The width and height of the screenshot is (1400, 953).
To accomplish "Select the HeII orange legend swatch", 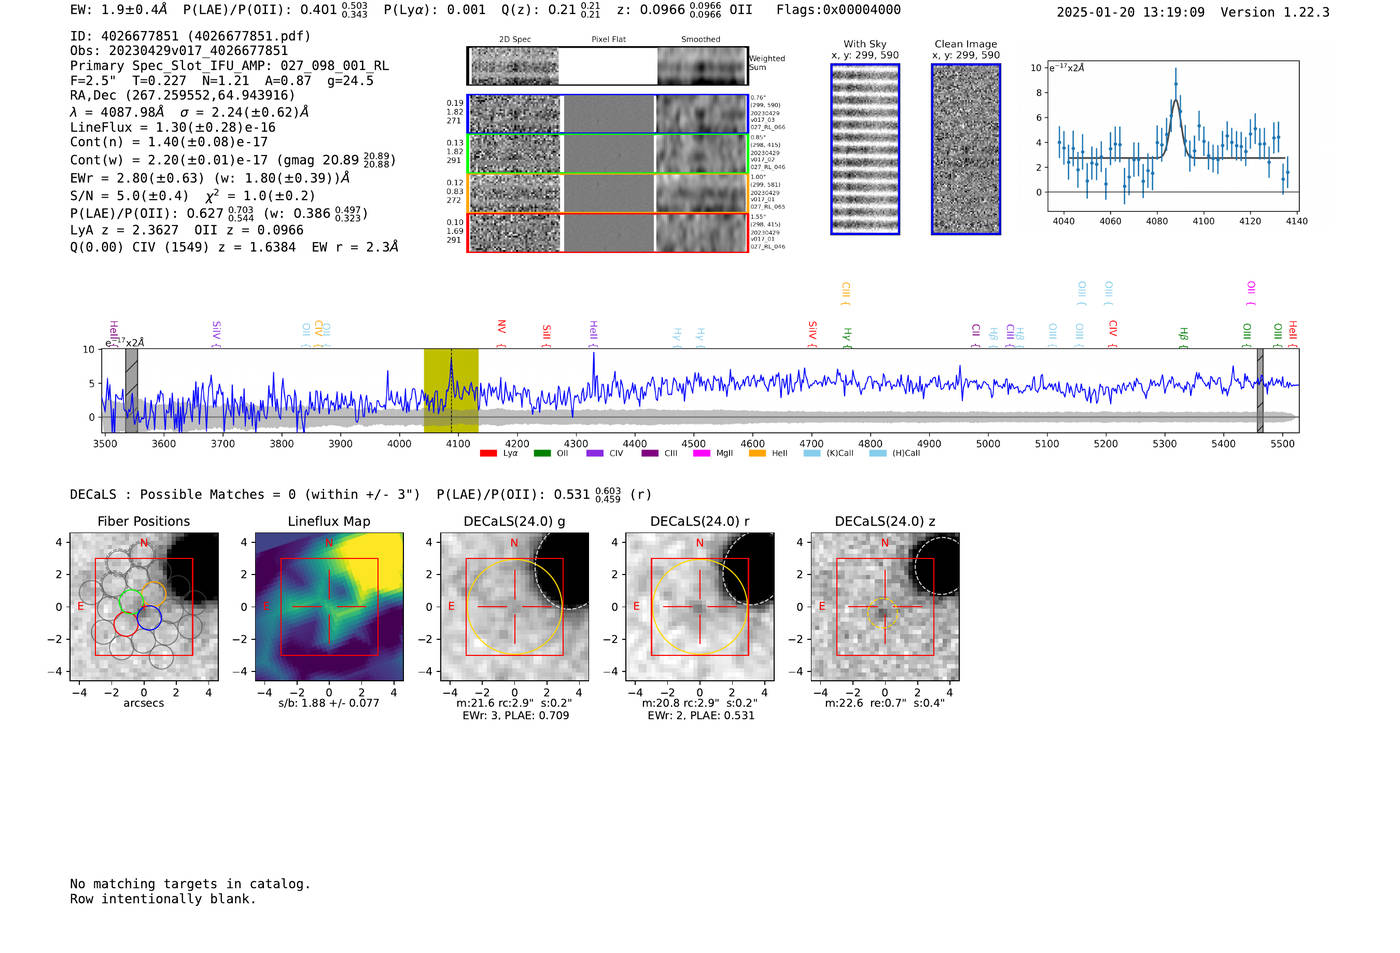I will point(757,453).
